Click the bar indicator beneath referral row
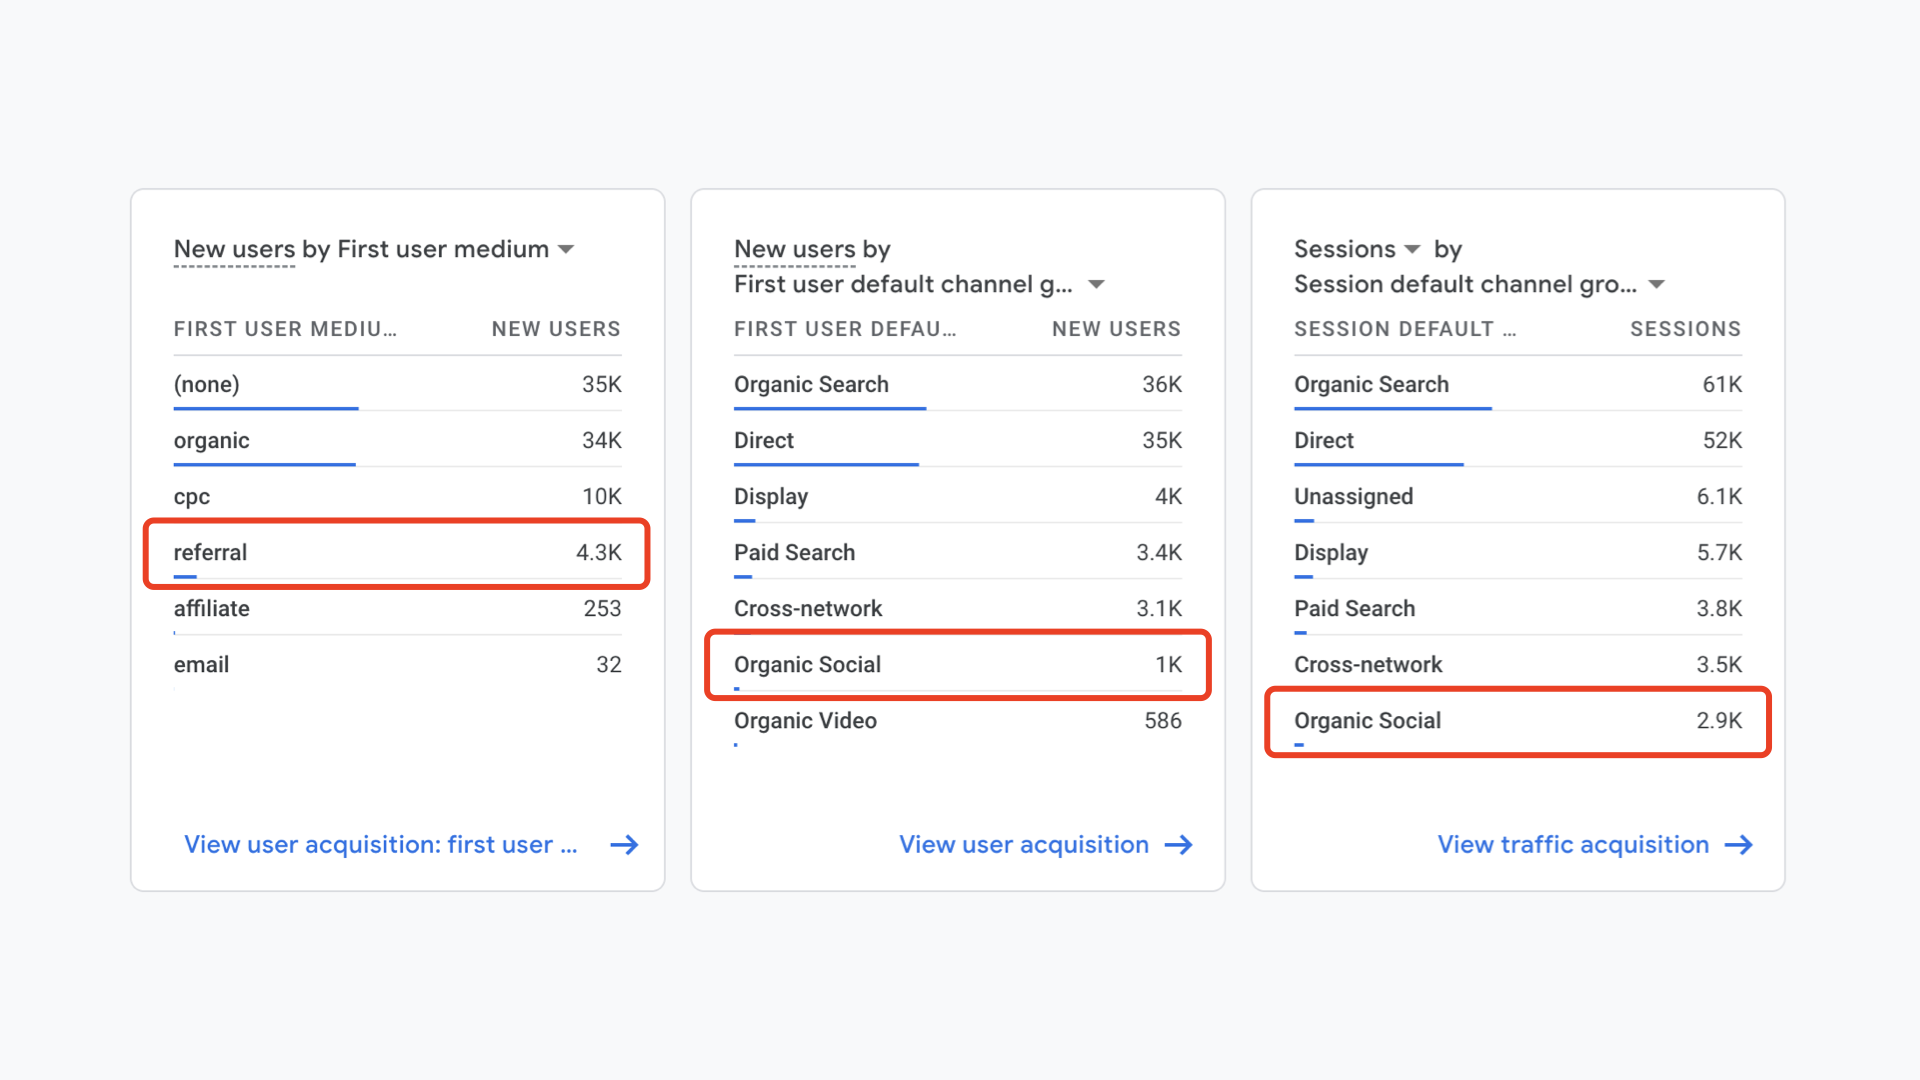Viewport: 1920px width, 1080px height. pos(184,577)
